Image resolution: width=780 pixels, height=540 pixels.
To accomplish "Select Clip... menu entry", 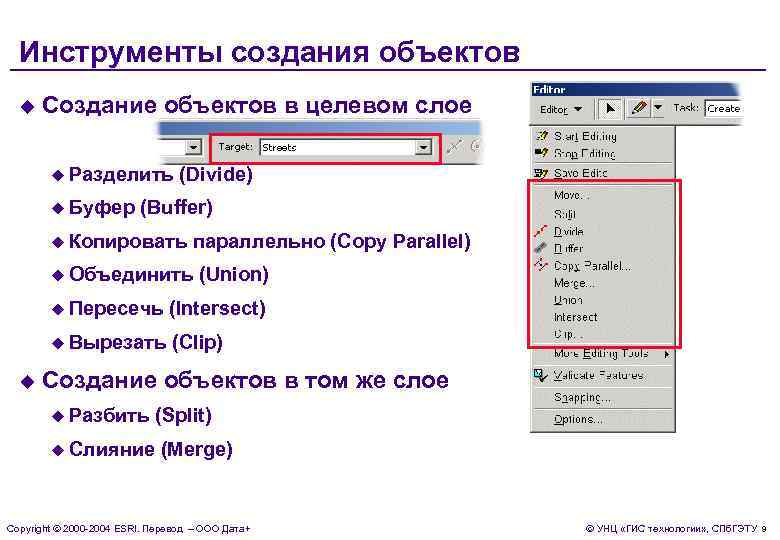I will point(568,335).
